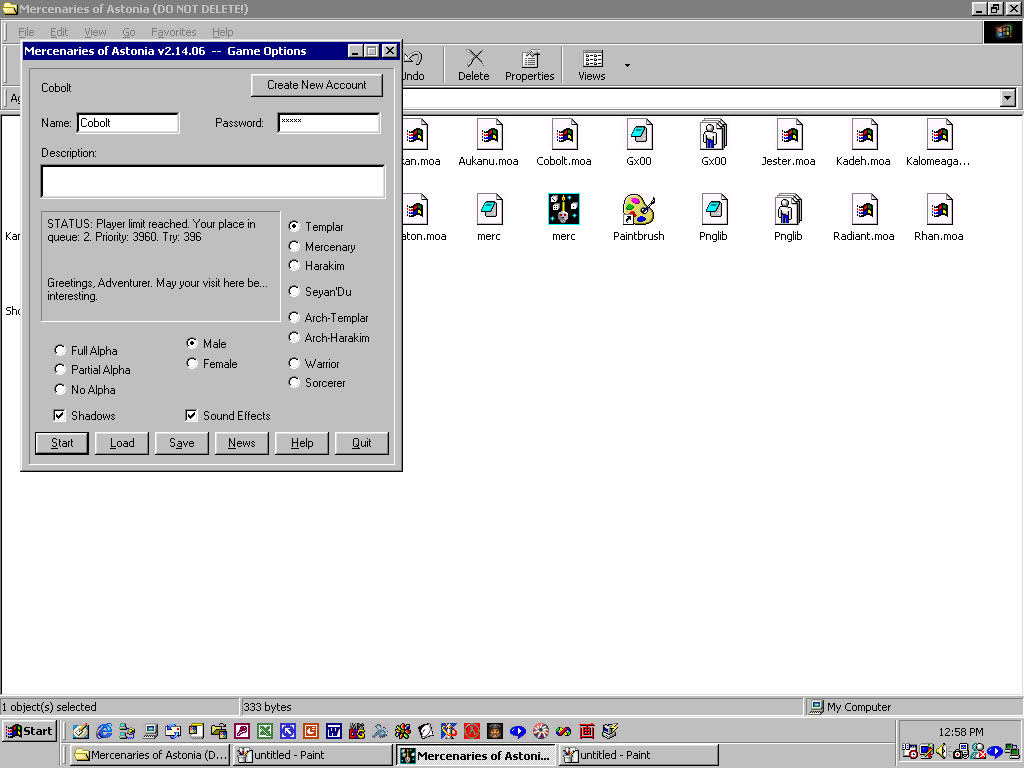
Task: Select the Mercenary class radio button
Action: 295,246
